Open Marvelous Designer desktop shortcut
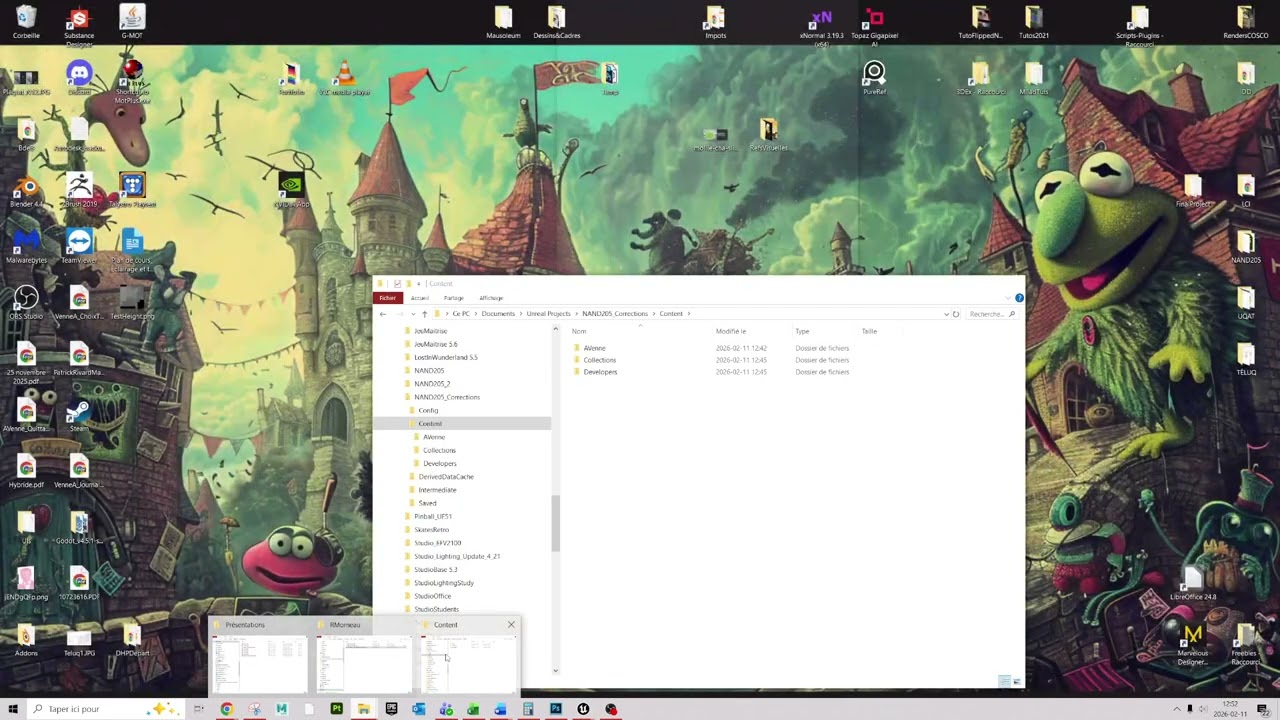The image size is (1280, 720). 1192,644
